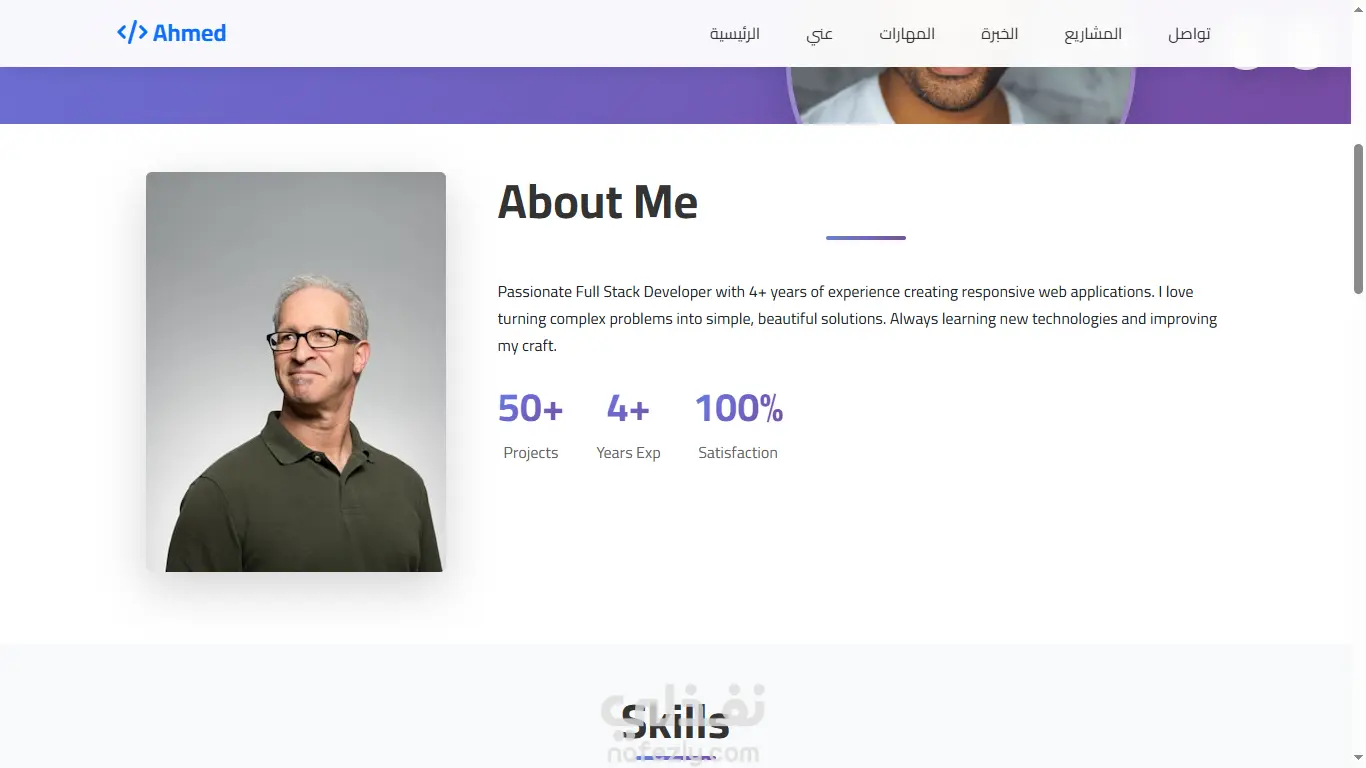Click the تواصل (Contact) nav link
Image resolution: width=1366 pixels, height=768 pixels.
click(x=1189, y=34)
